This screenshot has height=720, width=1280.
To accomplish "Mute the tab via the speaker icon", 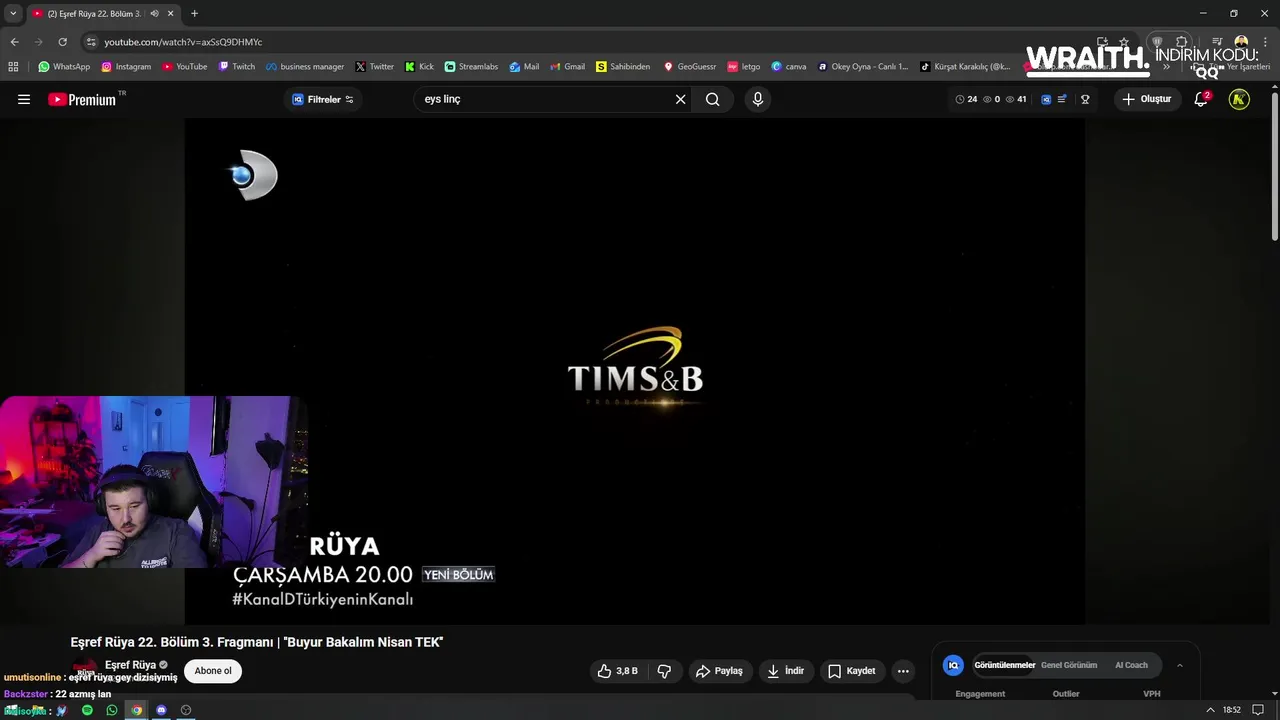I will tap(154, 14).
